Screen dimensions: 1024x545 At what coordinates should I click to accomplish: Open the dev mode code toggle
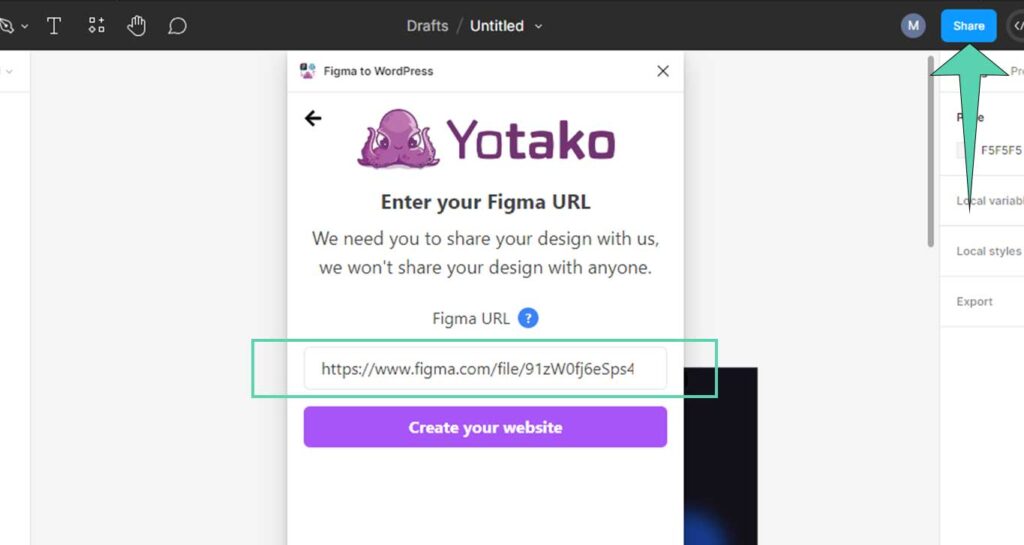(1017, 26)
